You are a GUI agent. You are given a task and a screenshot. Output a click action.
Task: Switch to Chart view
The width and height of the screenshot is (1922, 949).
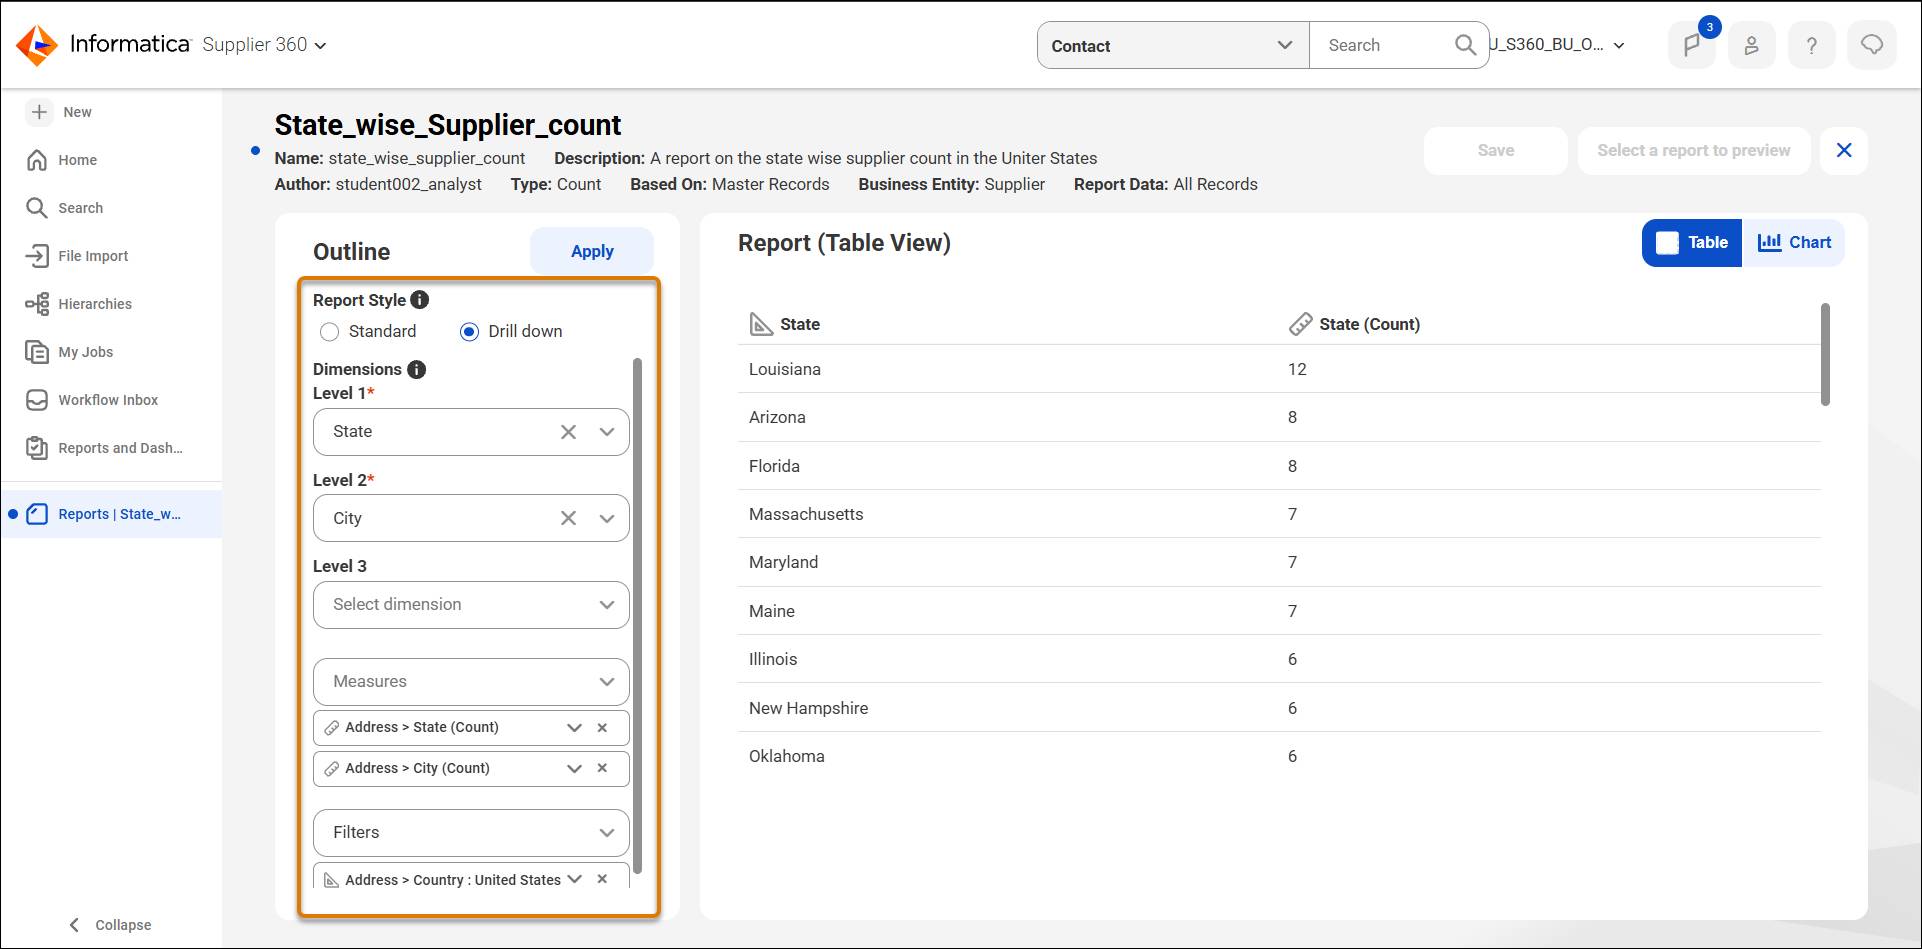(x=1794, y=243)
